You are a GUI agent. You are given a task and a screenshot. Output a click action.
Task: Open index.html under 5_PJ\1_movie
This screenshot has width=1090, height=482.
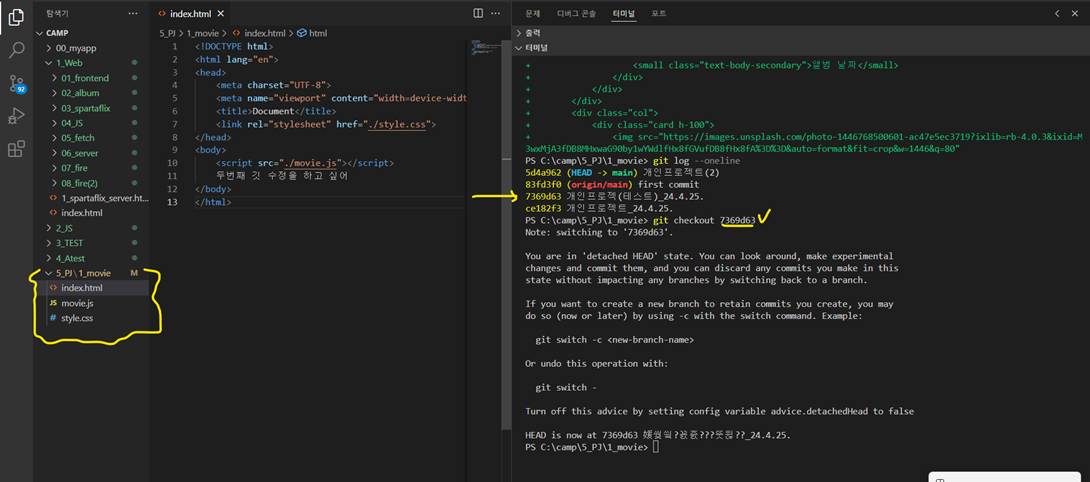[x=82, y=288]
